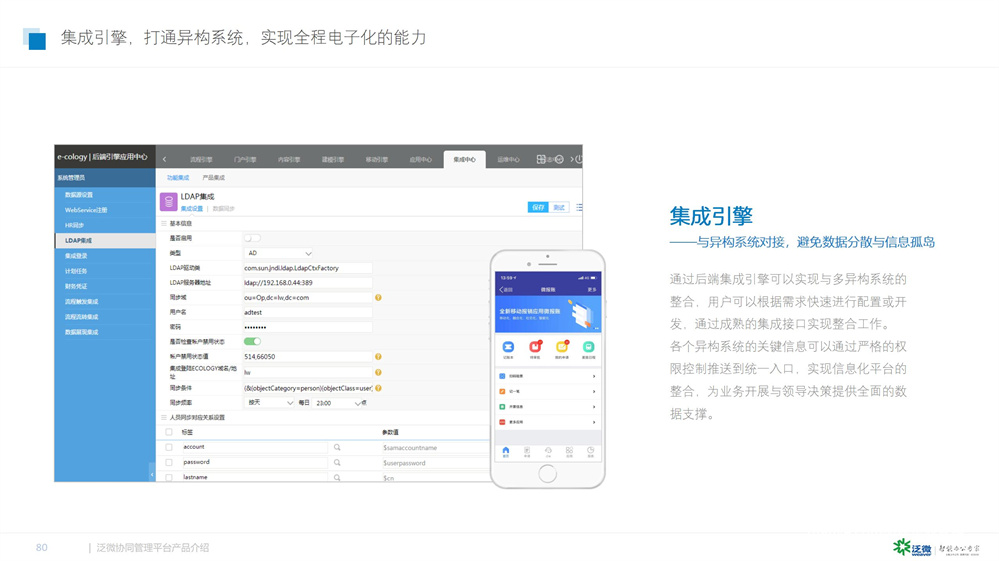Click the LDAP driver class input field
Image resolution: width=999 pixels, height=561 pixels.
click(308, 268)
